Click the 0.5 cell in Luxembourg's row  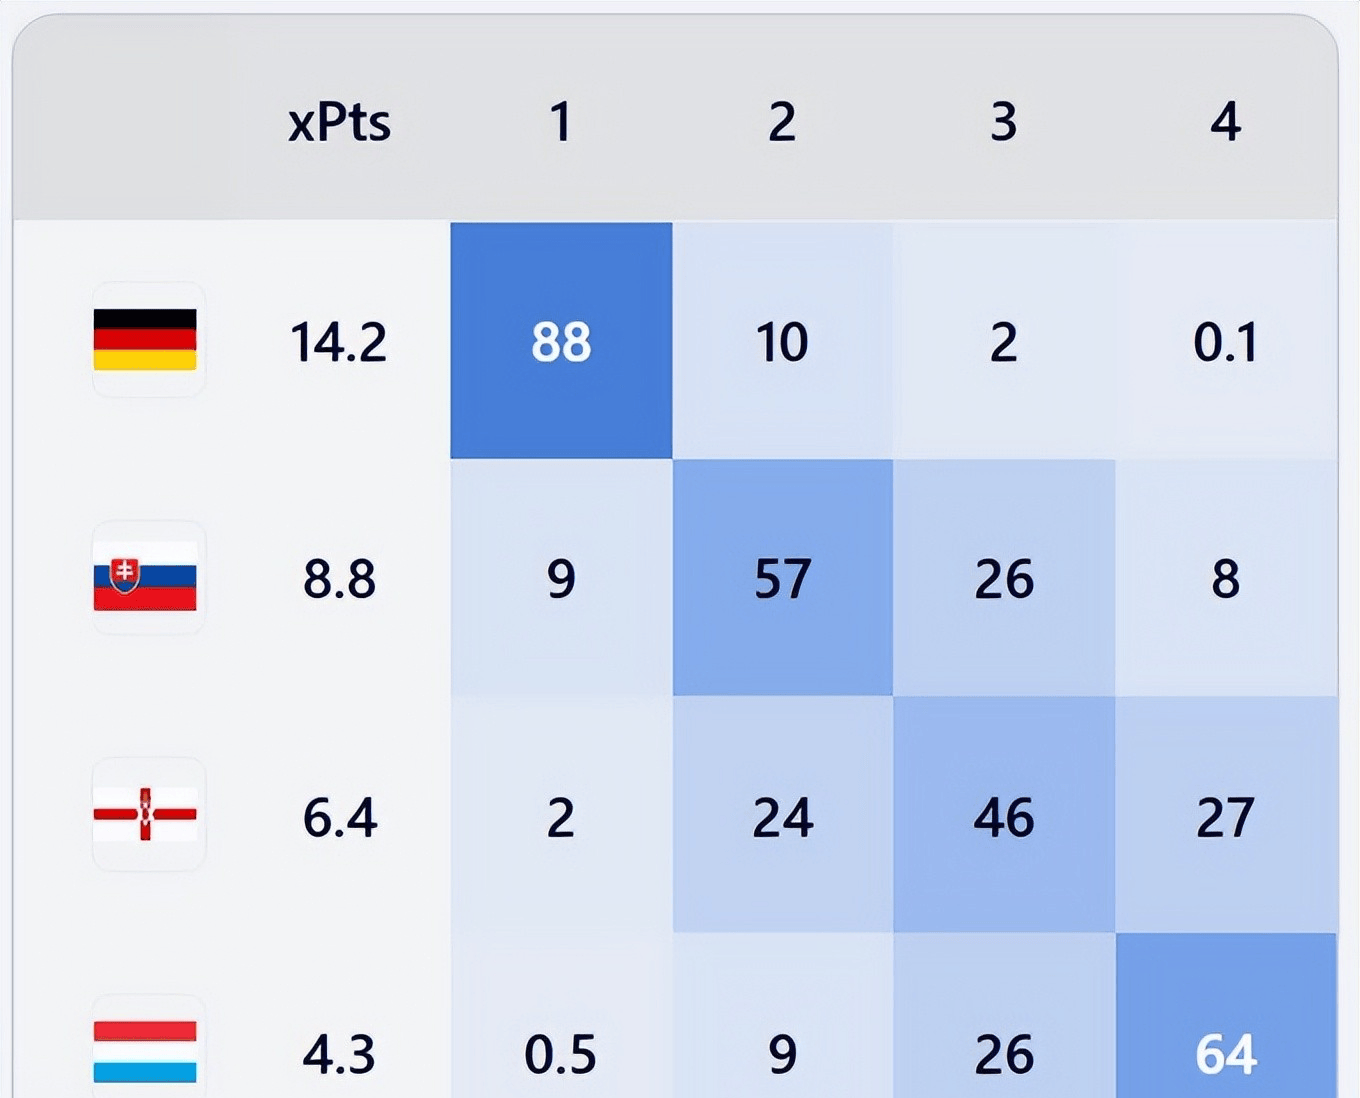click(x=560, y=1054)
